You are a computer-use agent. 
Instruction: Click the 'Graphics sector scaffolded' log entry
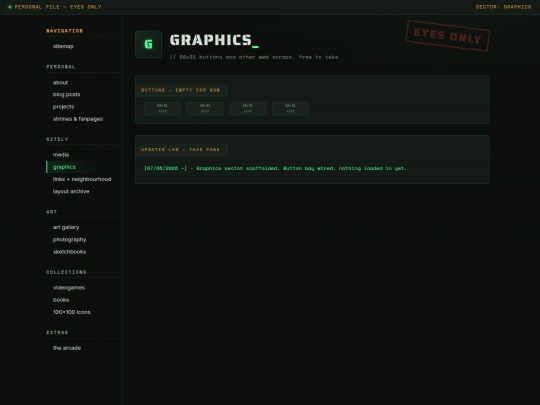tap(276, 168)
